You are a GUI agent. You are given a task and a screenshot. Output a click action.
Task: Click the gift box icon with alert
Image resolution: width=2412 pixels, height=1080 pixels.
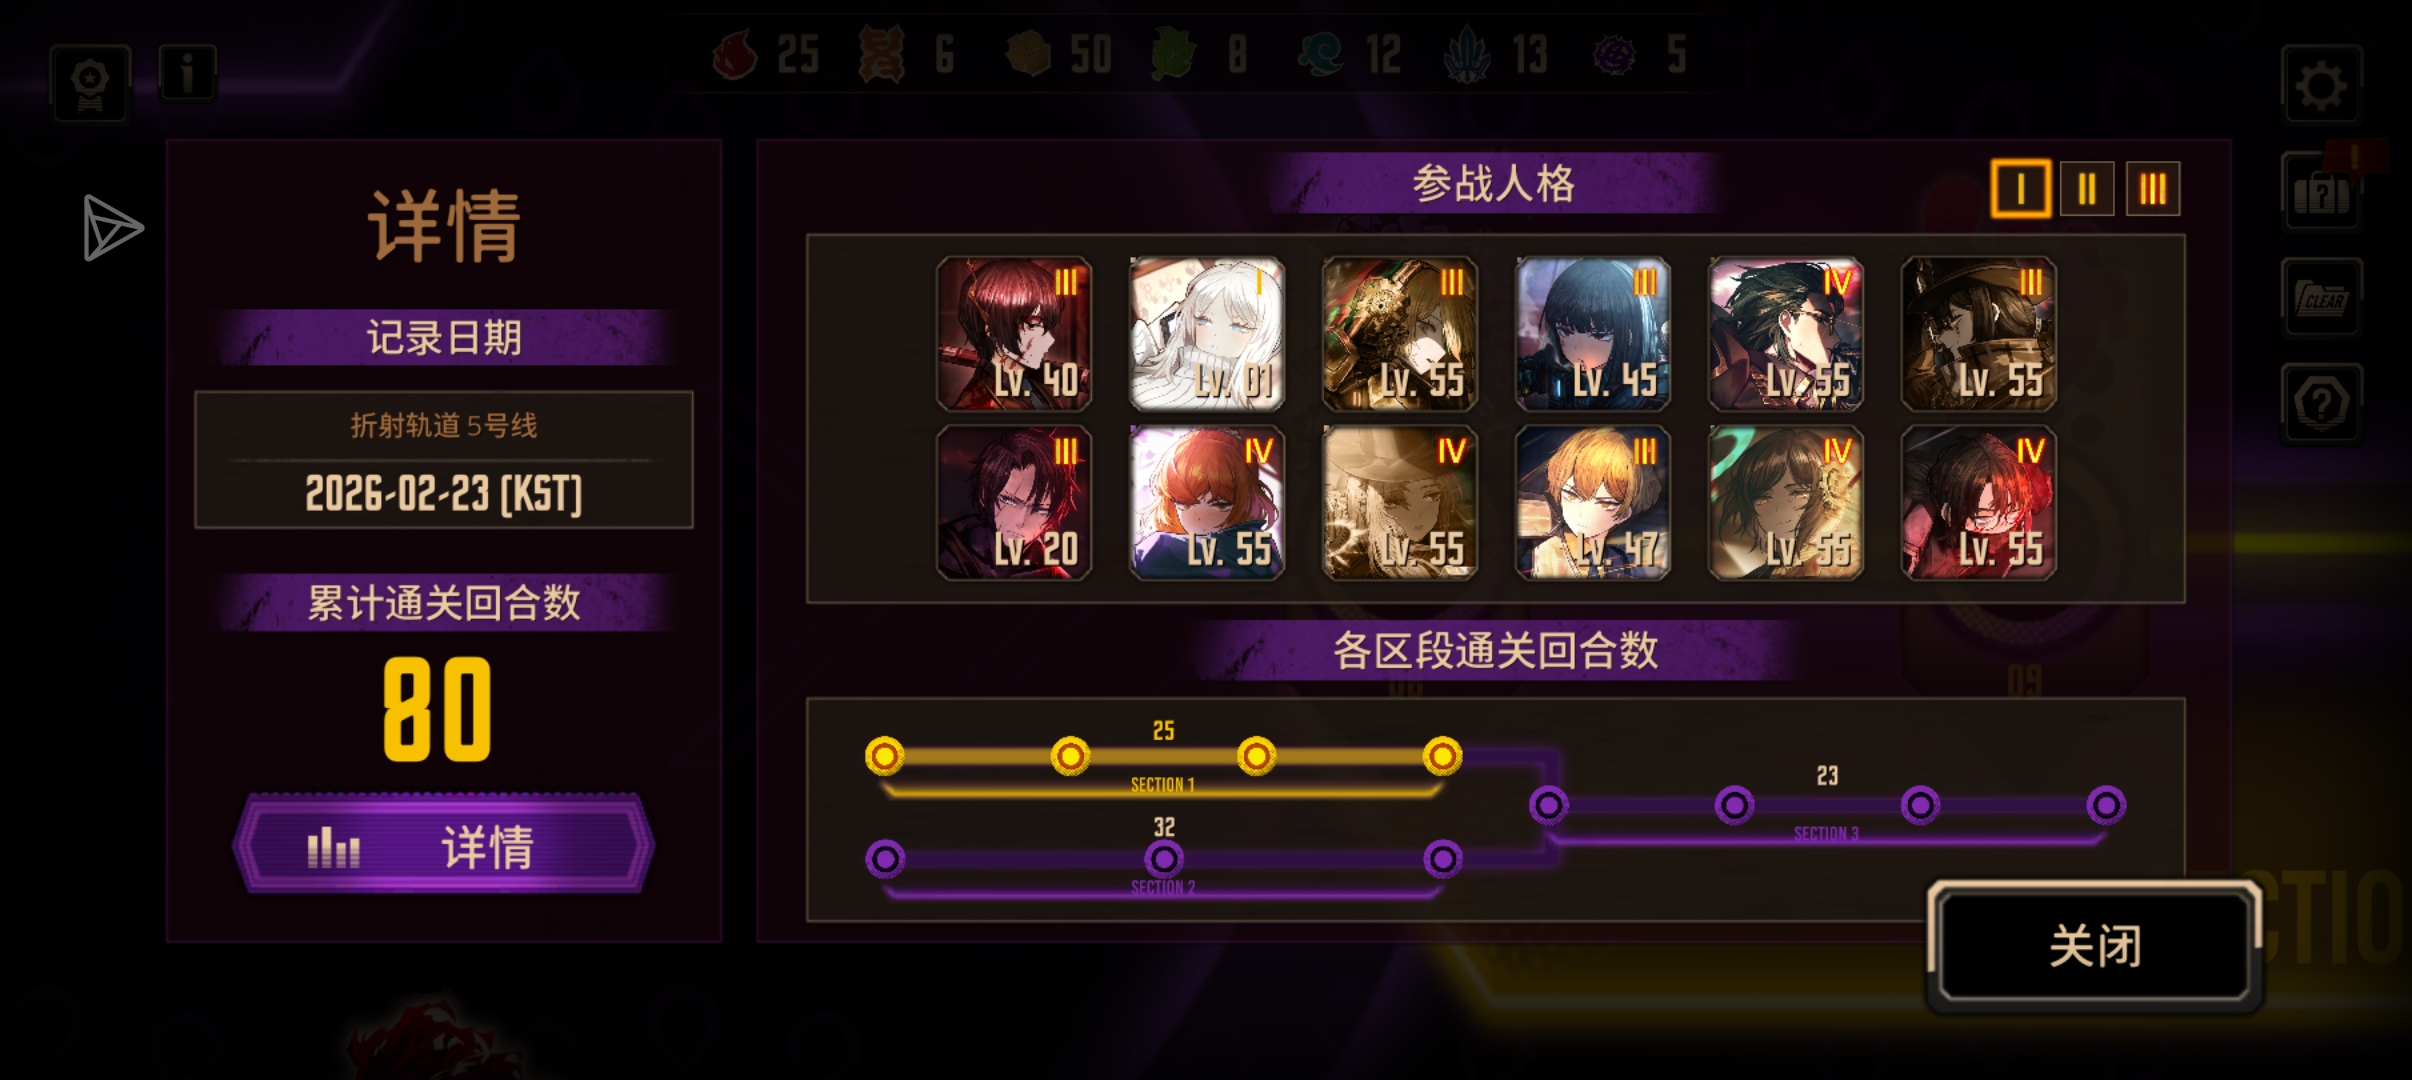(2321, 191)
